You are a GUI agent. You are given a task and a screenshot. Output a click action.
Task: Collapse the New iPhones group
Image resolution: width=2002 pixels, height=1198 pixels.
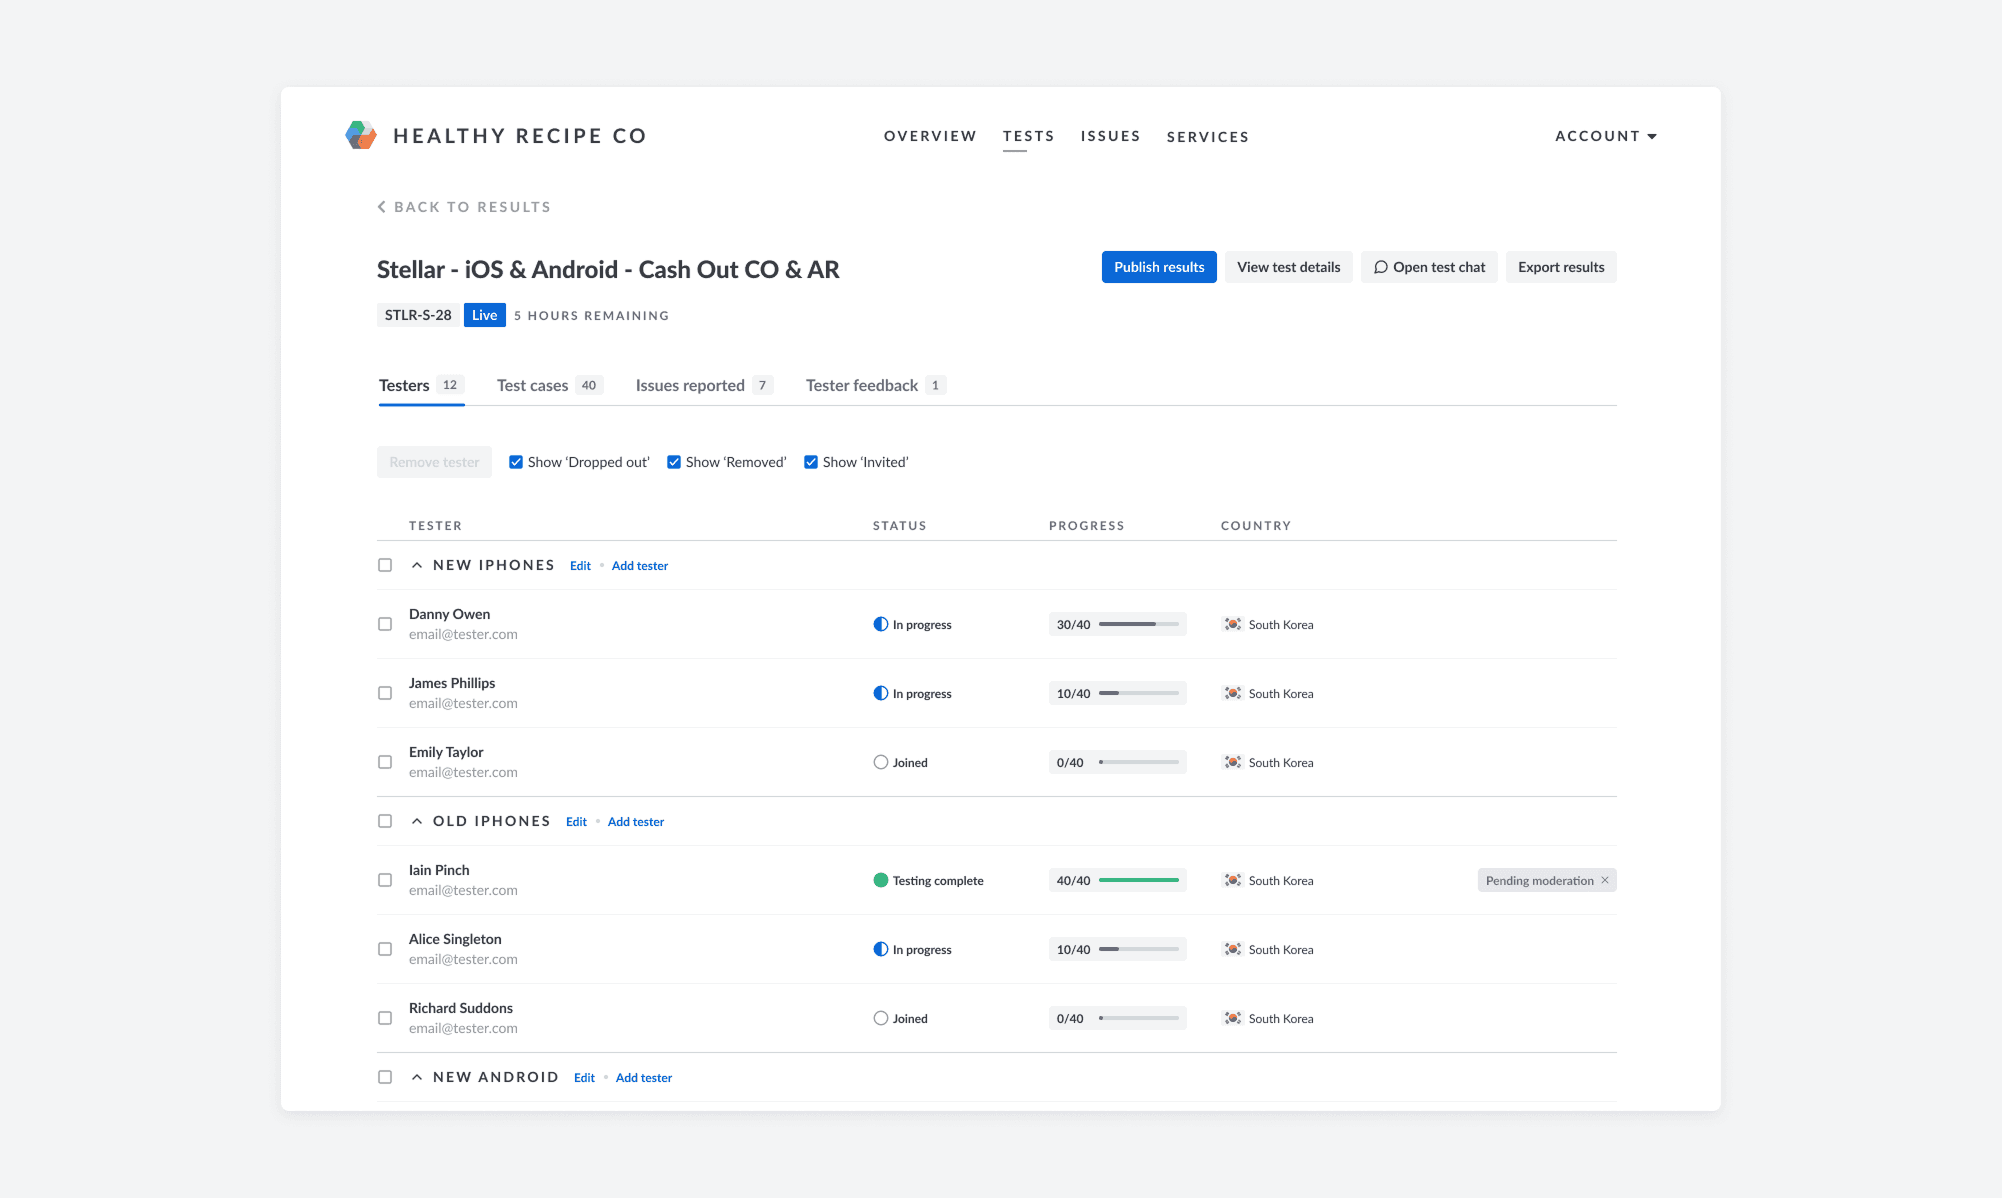point(417,565)
